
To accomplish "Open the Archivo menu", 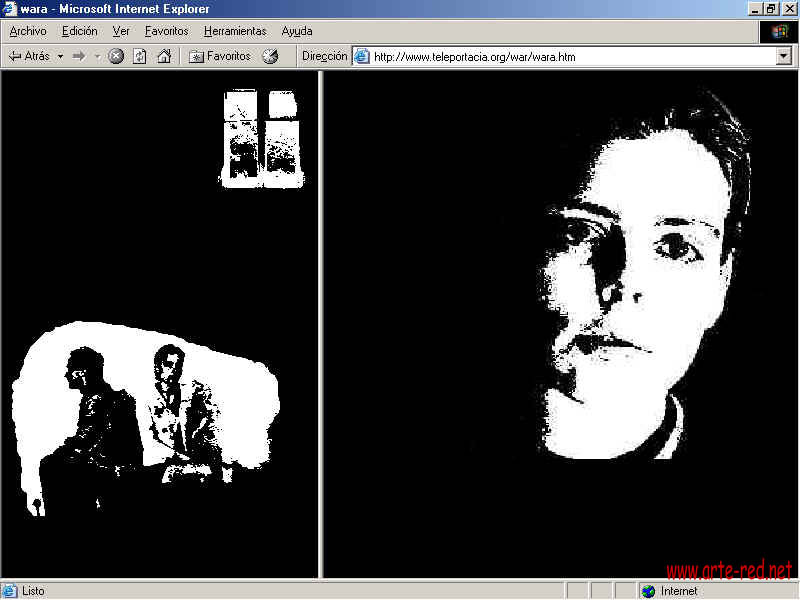I will click(x=28, y=32).
